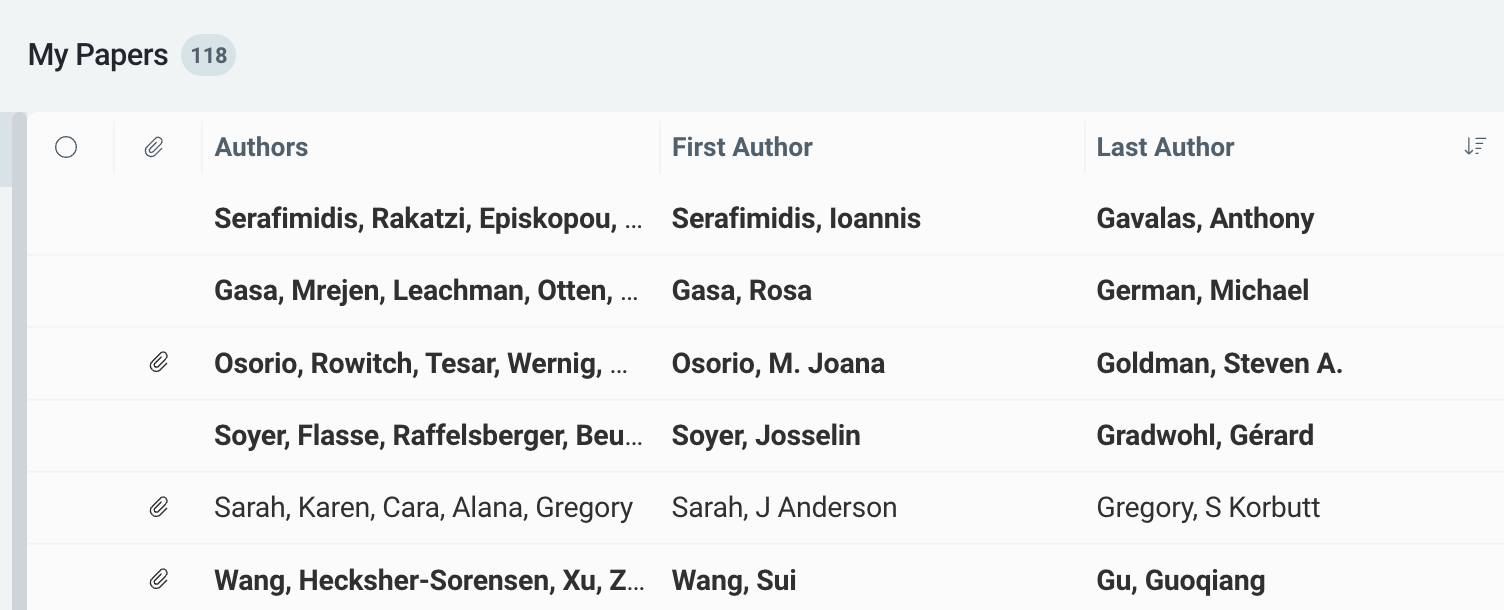1504x610 pixels.
Task: Sort by the Last Author column
Action: 1165,147
